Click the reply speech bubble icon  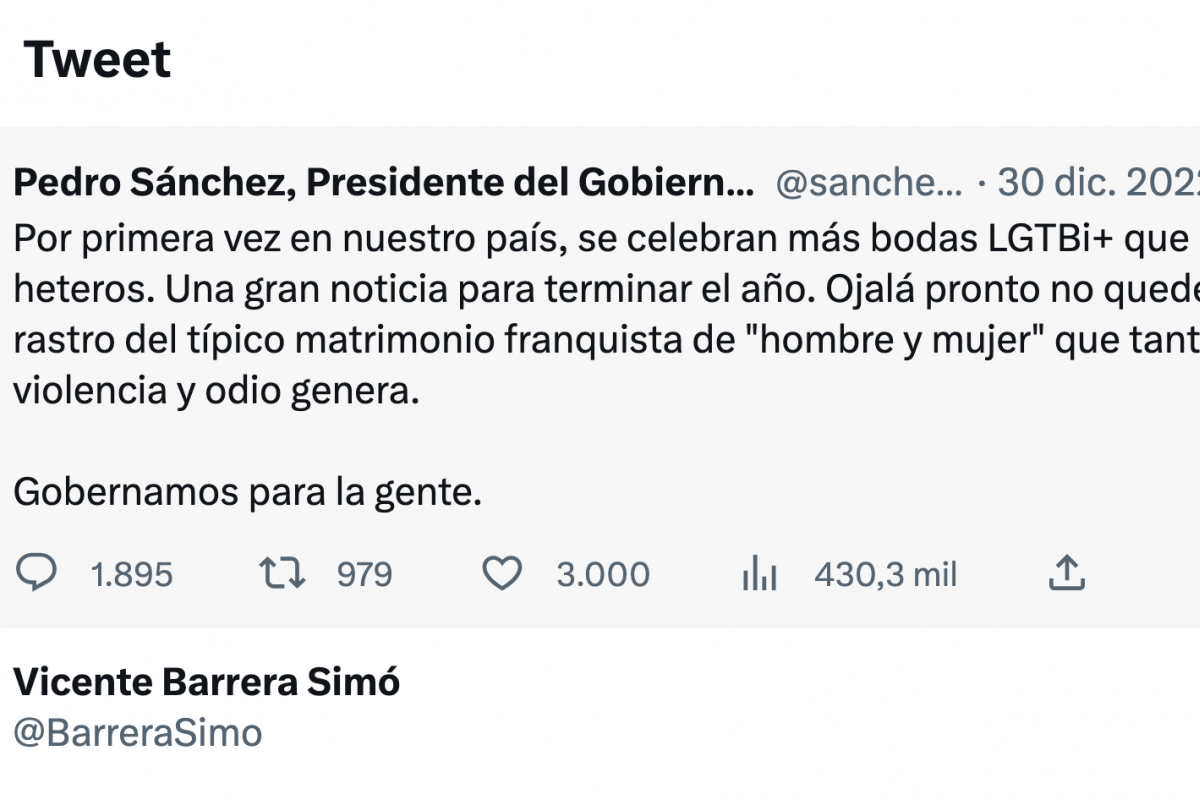[x=38, y=573]
